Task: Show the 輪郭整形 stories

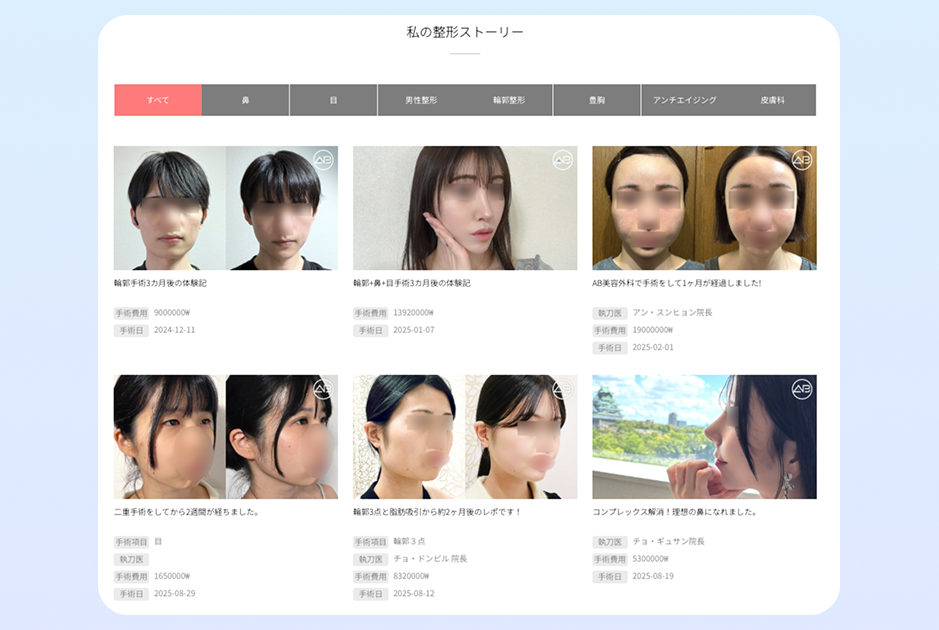Action: pos(509,100)
